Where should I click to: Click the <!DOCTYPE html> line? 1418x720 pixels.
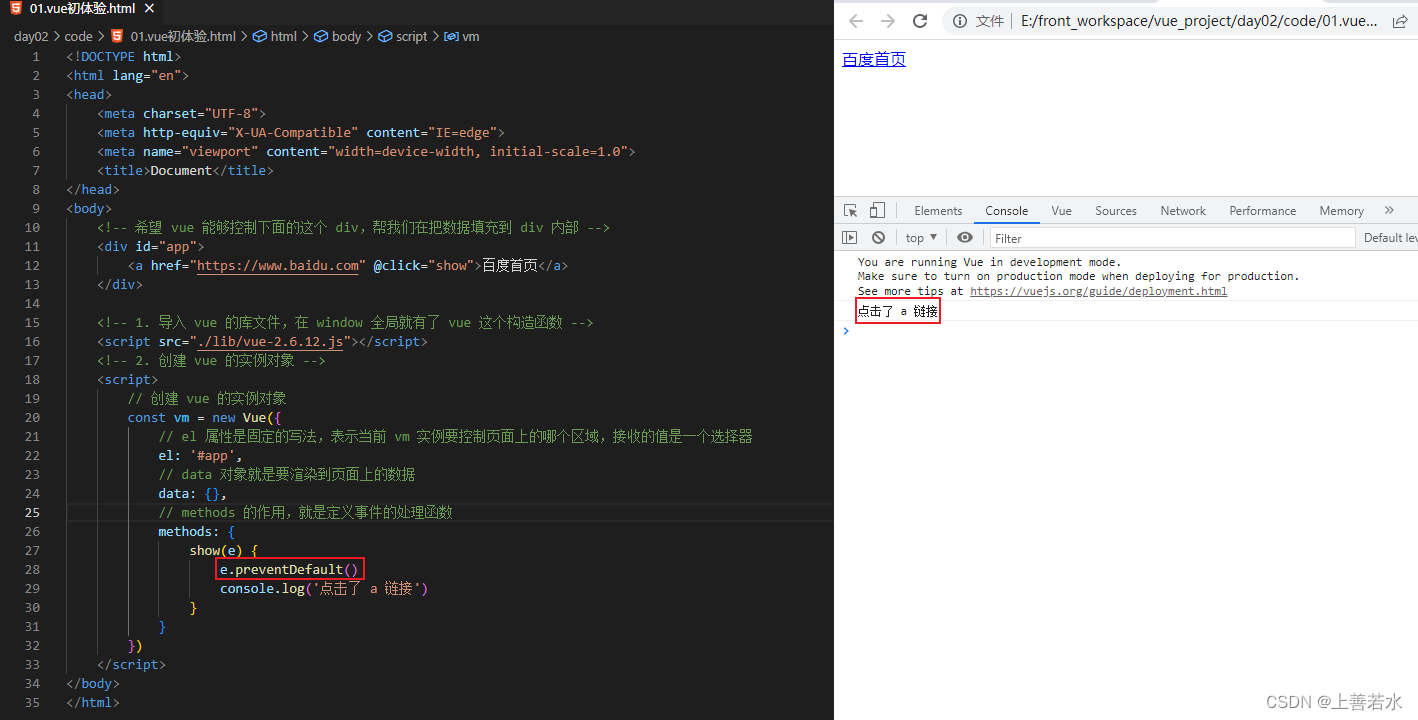pyautogui.click(x=124, y=57)
